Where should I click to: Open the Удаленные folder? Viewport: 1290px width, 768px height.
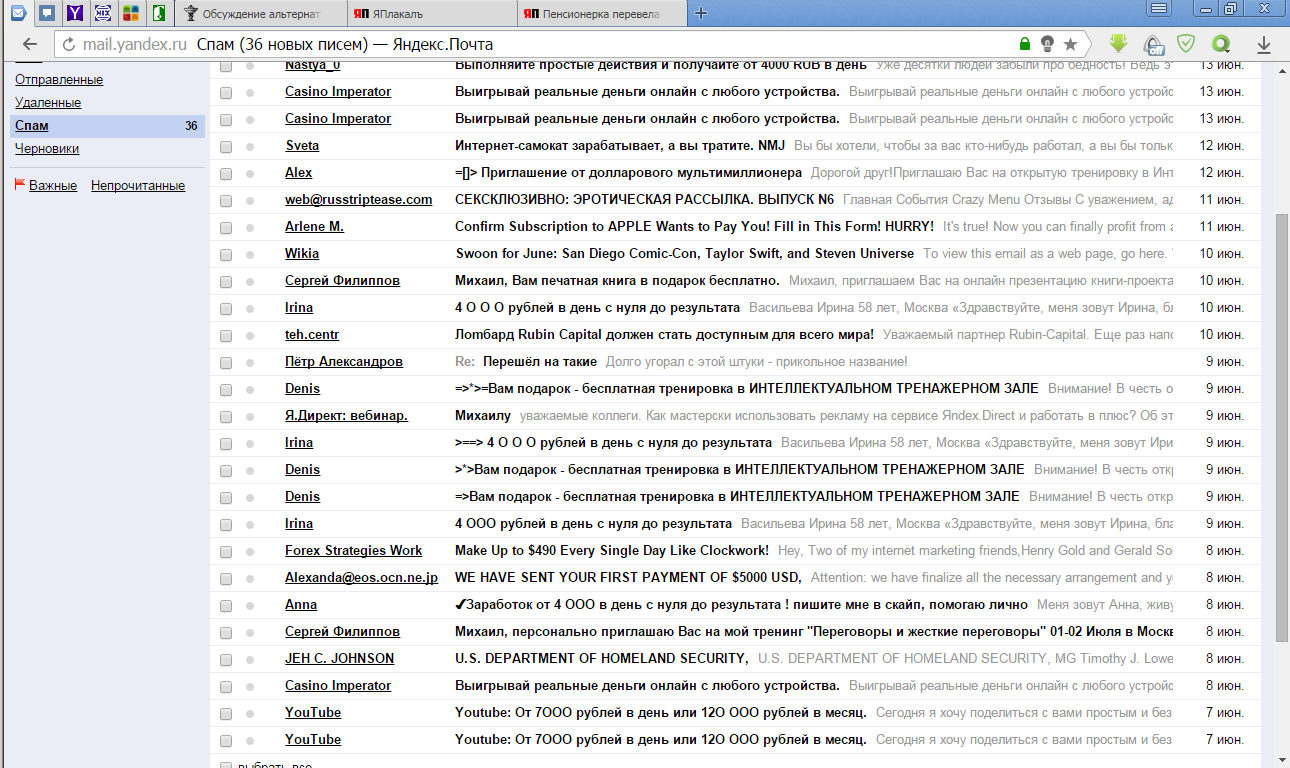click(x=48, y=103)
